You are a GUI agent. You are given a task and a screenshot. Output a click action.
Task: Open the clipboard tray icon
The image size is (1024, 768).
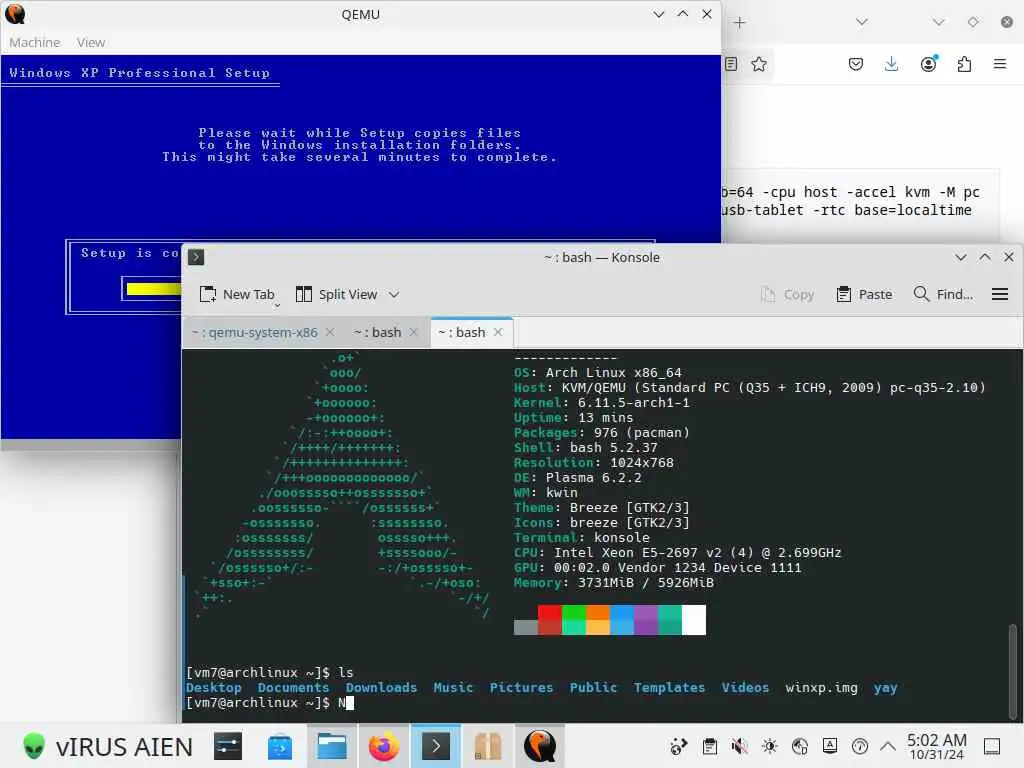pyautogui.click(x=709, y=746)
